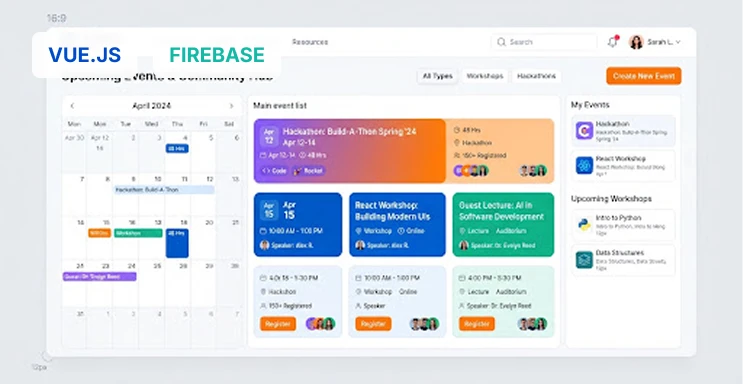Click the colored avatar group left on orange panel
This screenshot has width=743, height=384.
tap(471, 171)
